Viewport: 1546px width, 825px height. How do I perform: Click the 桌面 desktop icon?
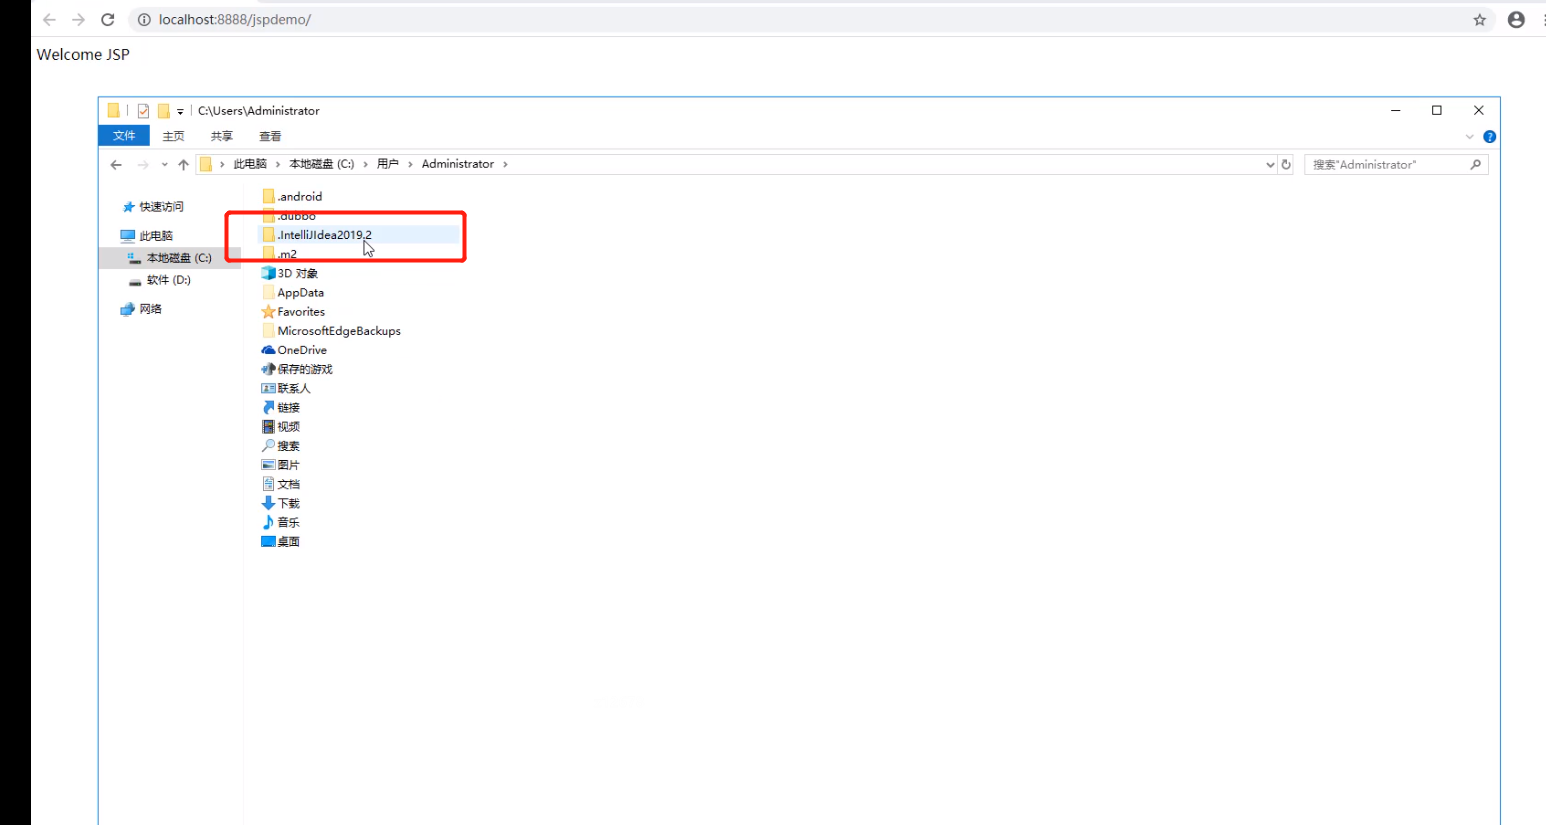[x=268, y=541]
